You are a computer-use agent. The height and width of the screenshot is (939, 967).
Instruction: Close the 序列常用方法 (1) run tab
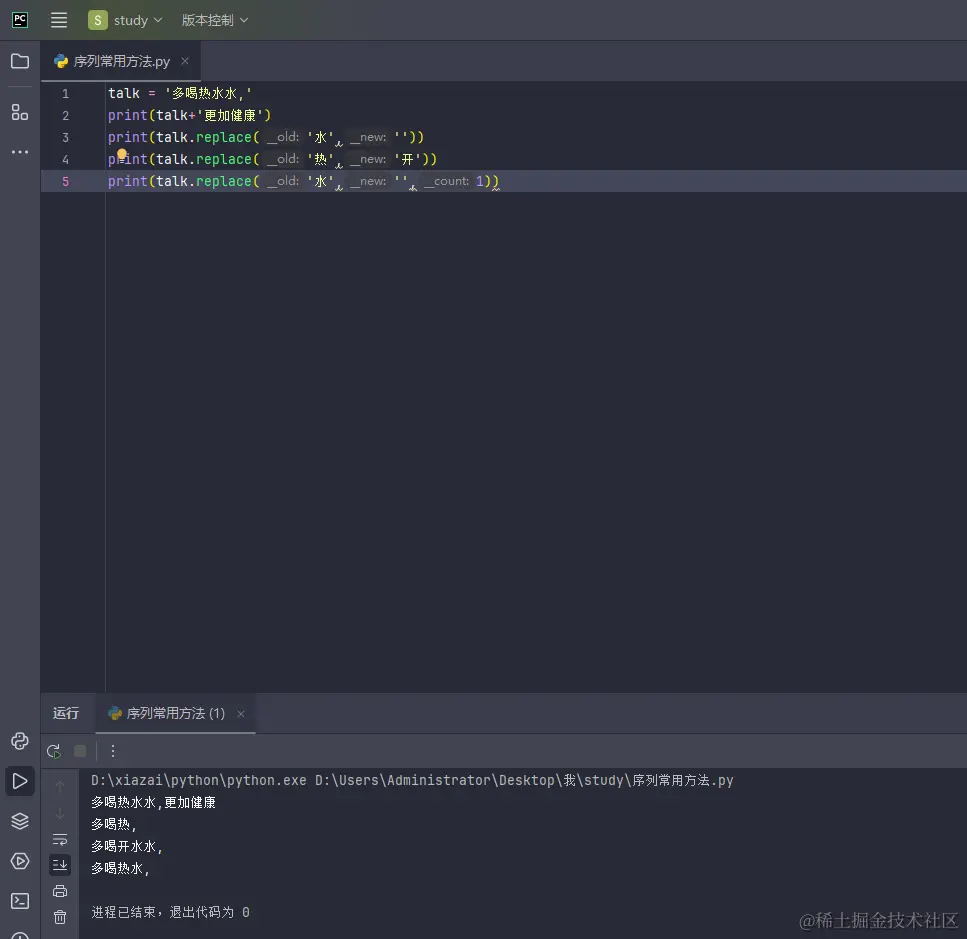point(241,714)
